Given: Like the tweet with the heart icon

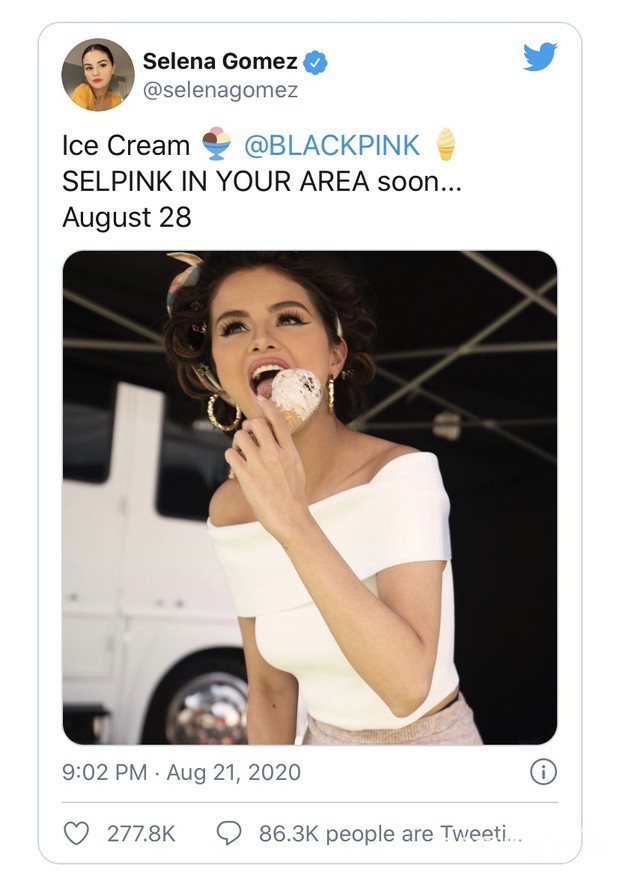Looking at the screenshot, I should click(76, 833).
